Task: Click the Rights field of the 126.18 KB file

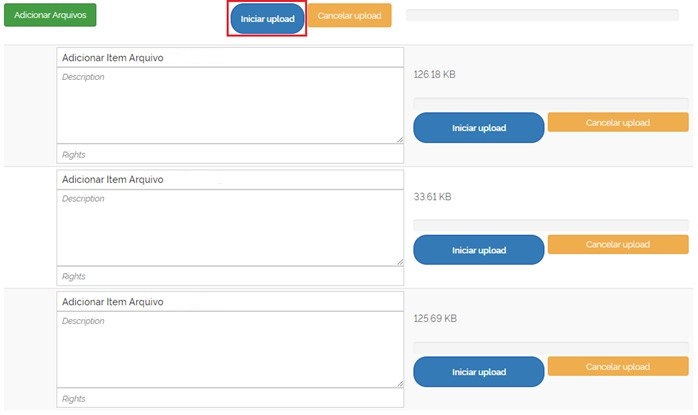Action: (230, 155)
